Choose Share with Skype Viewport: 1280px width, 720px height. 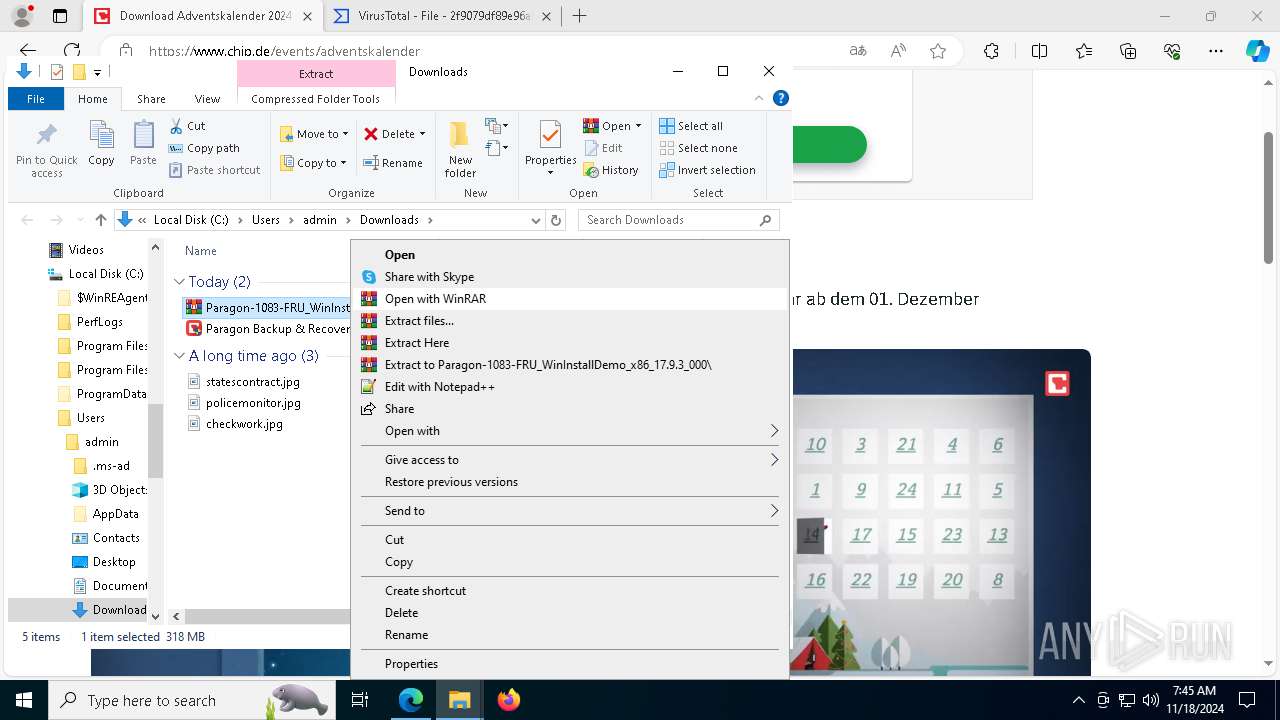coord(572,277)
